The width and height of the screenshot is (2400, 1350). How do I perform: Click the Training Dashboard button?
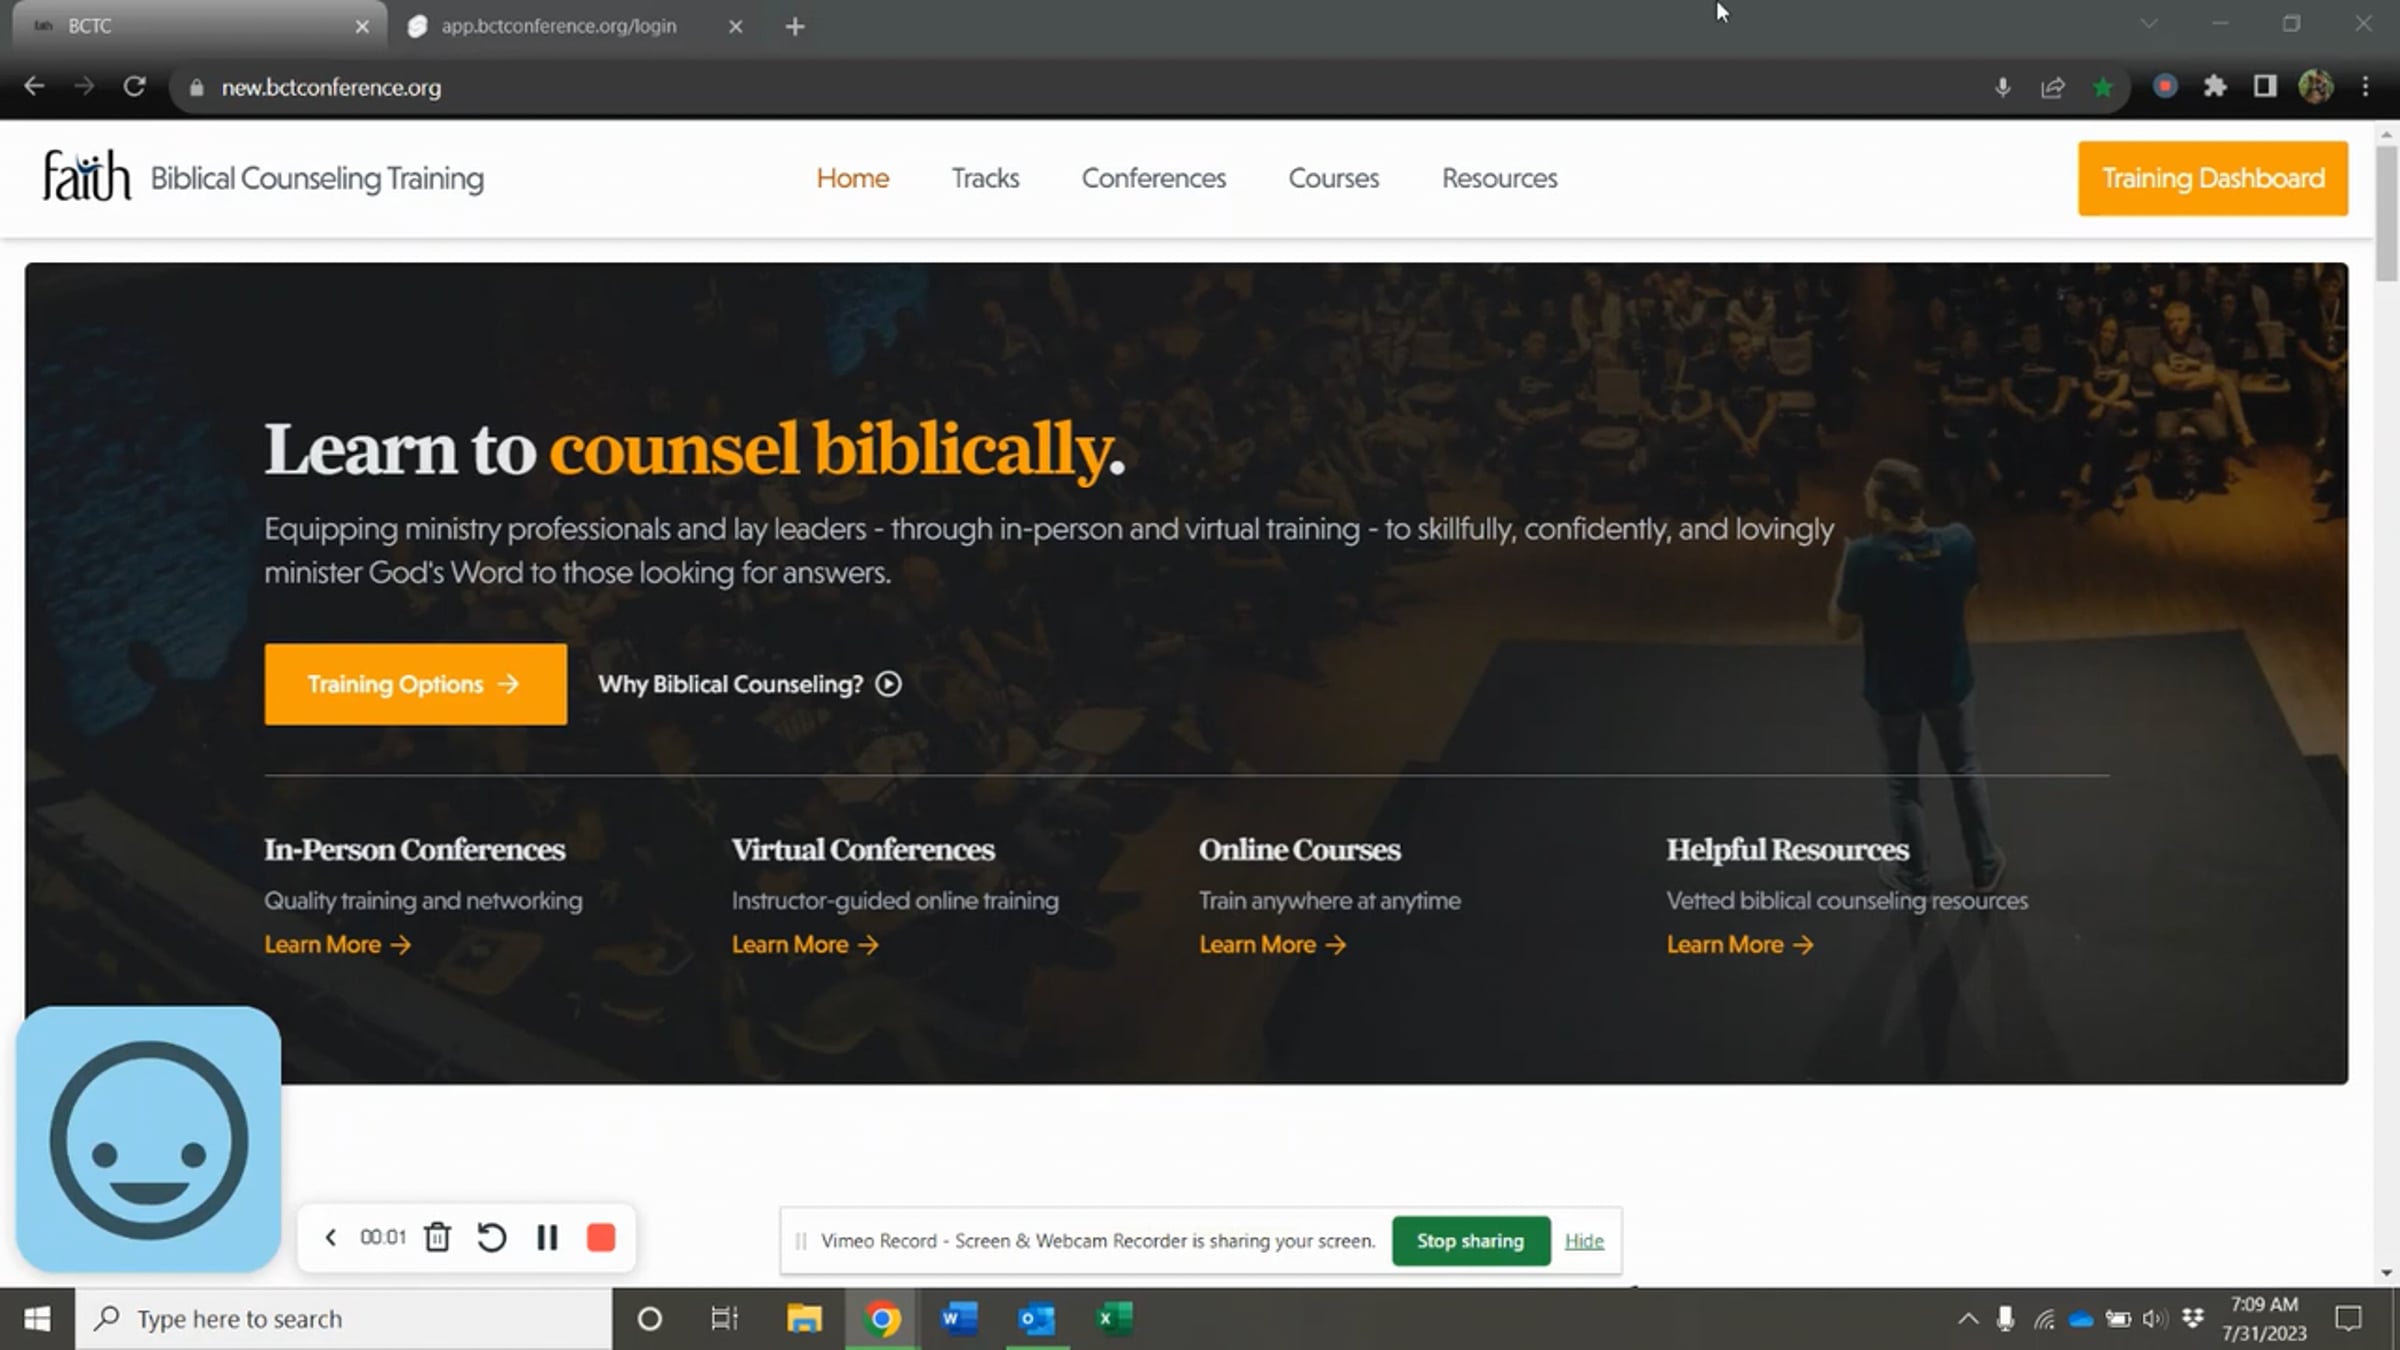(2213, 178)
